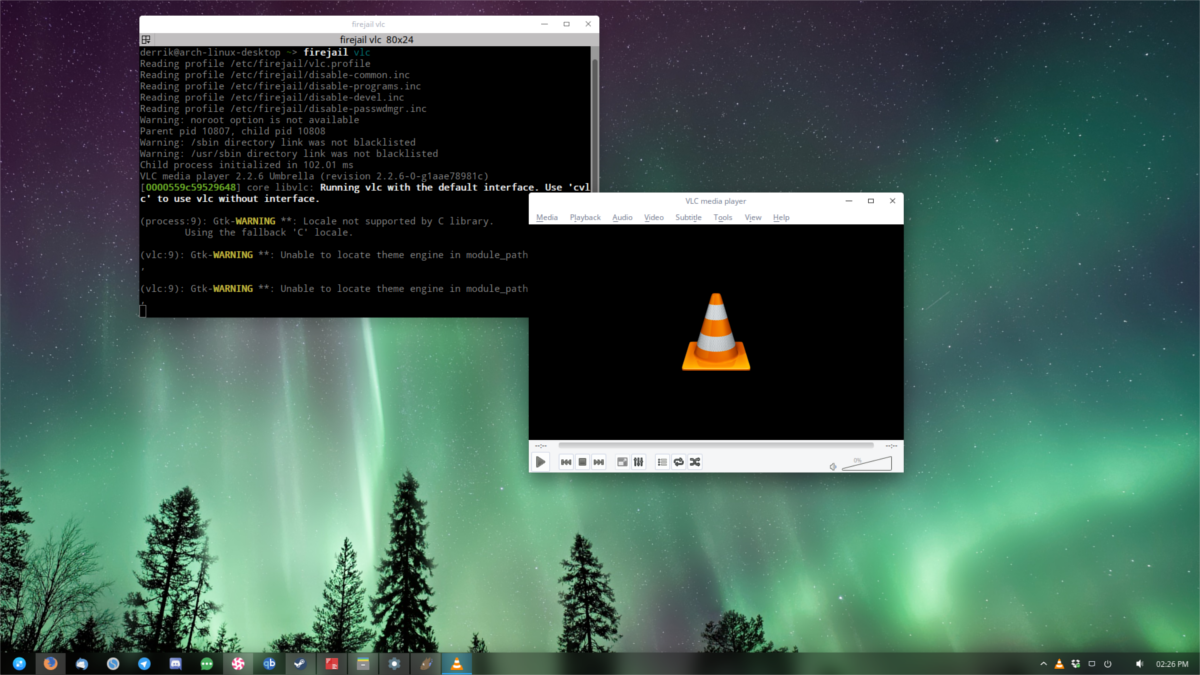Click 'Parent pid 10807, child pid 10808' line

232,131
